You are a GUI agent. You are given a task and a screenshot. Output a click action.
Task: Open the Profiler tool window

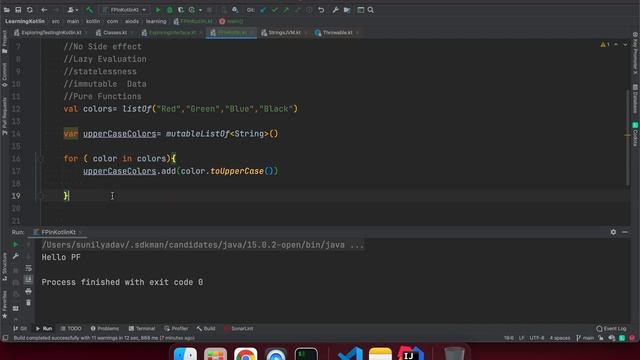pos(176,329)
